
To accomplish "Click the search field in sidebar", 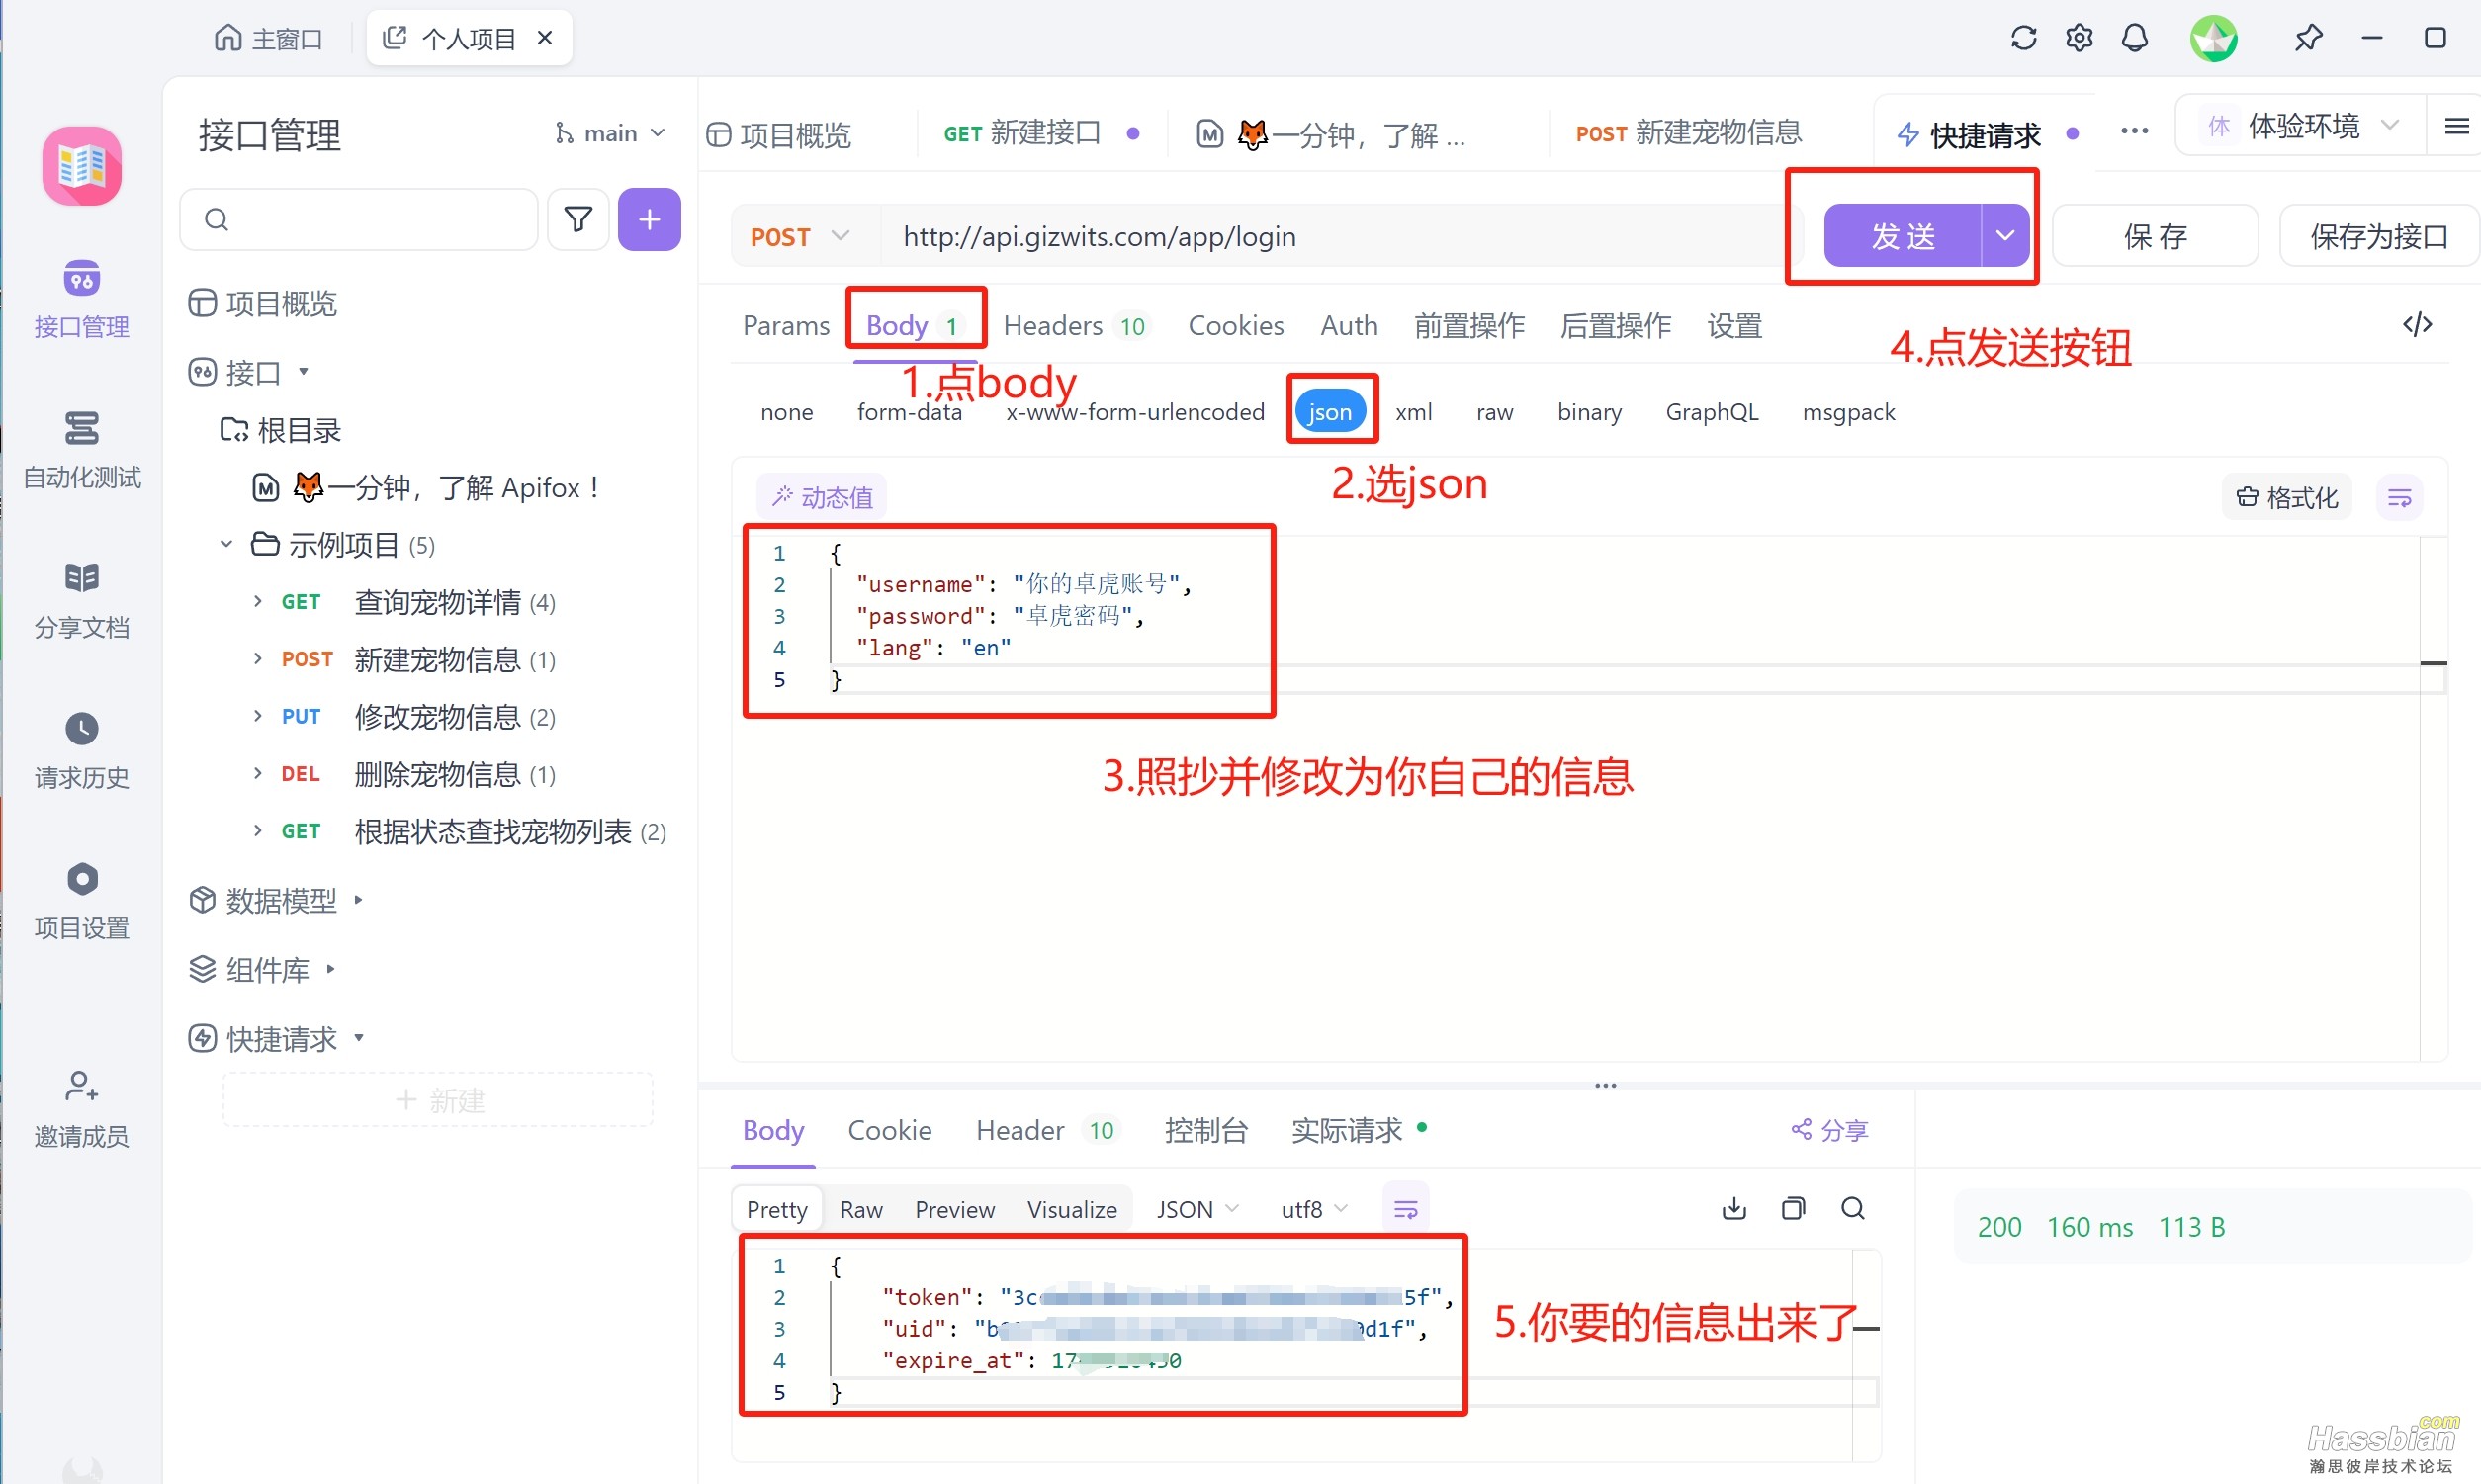I will coord(359,219).
